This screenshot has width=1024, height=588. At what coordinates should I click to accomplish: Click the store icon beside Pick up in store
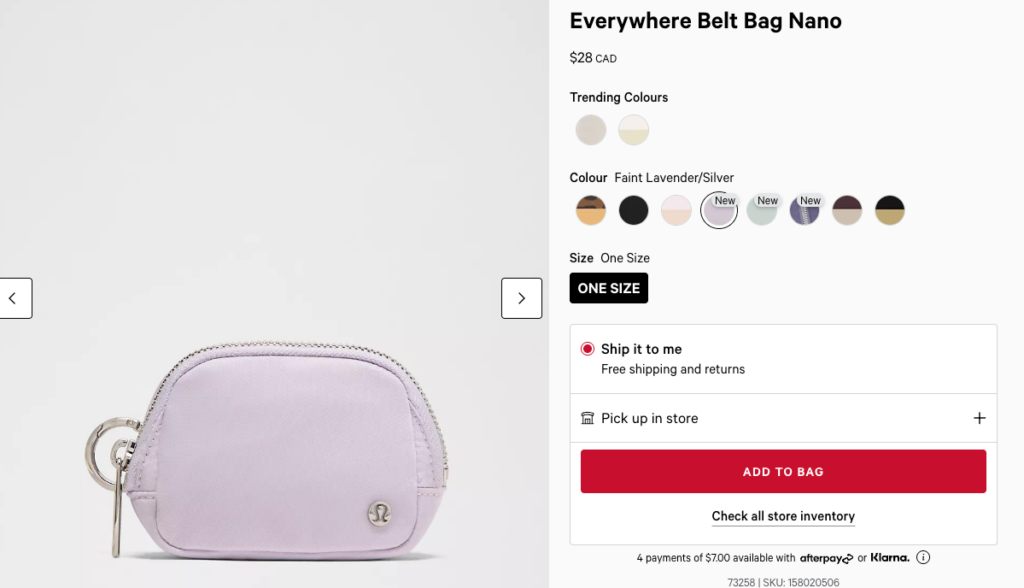coord(587,418)
